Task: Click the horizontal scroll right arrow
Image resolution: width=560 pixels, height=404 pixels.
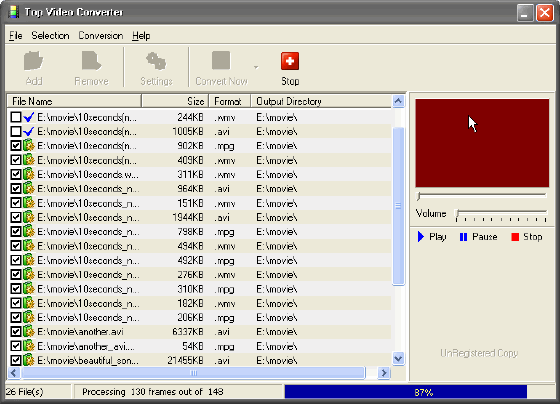Action: 384,373
